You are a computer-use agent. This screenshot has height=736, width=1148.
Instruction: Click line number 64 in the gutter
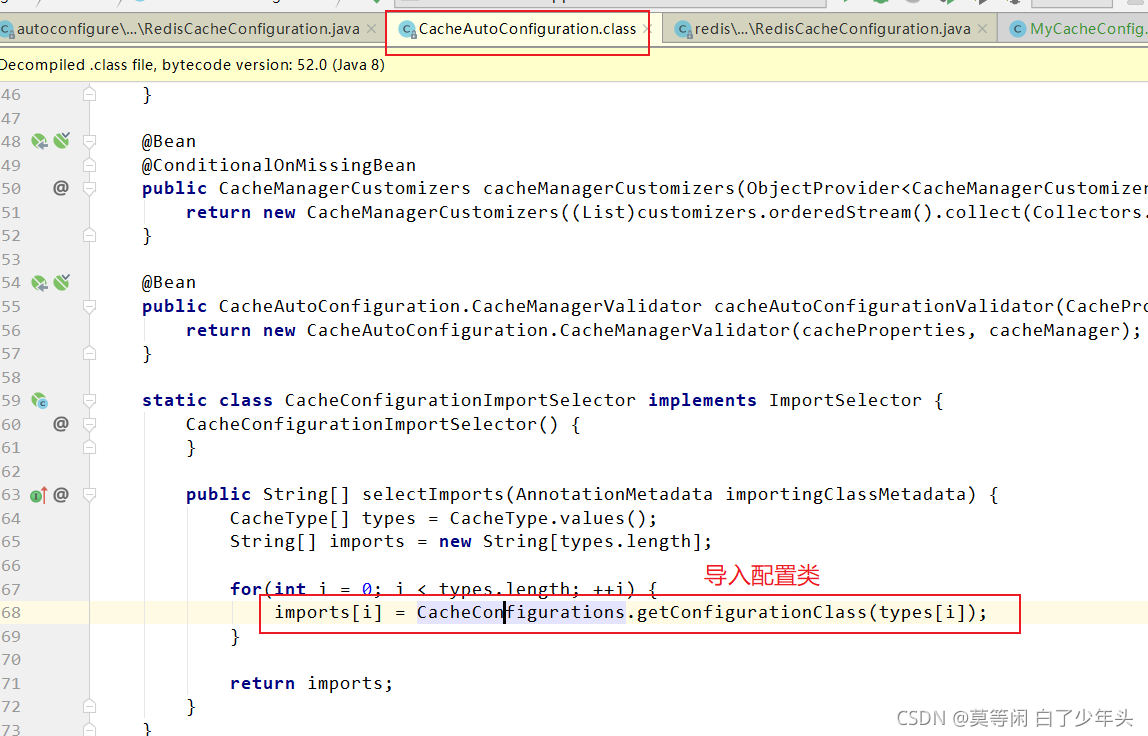click(x=11, y=518)
